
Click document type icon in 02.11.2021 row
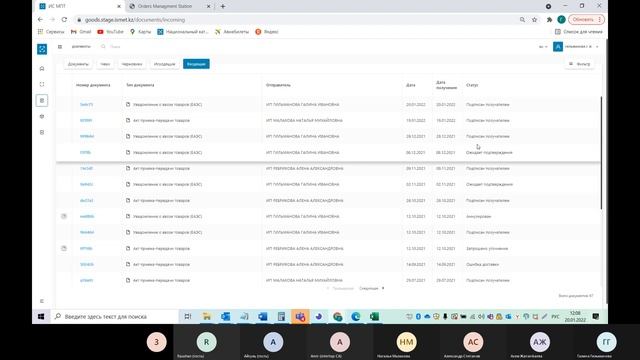click(128, 184)
